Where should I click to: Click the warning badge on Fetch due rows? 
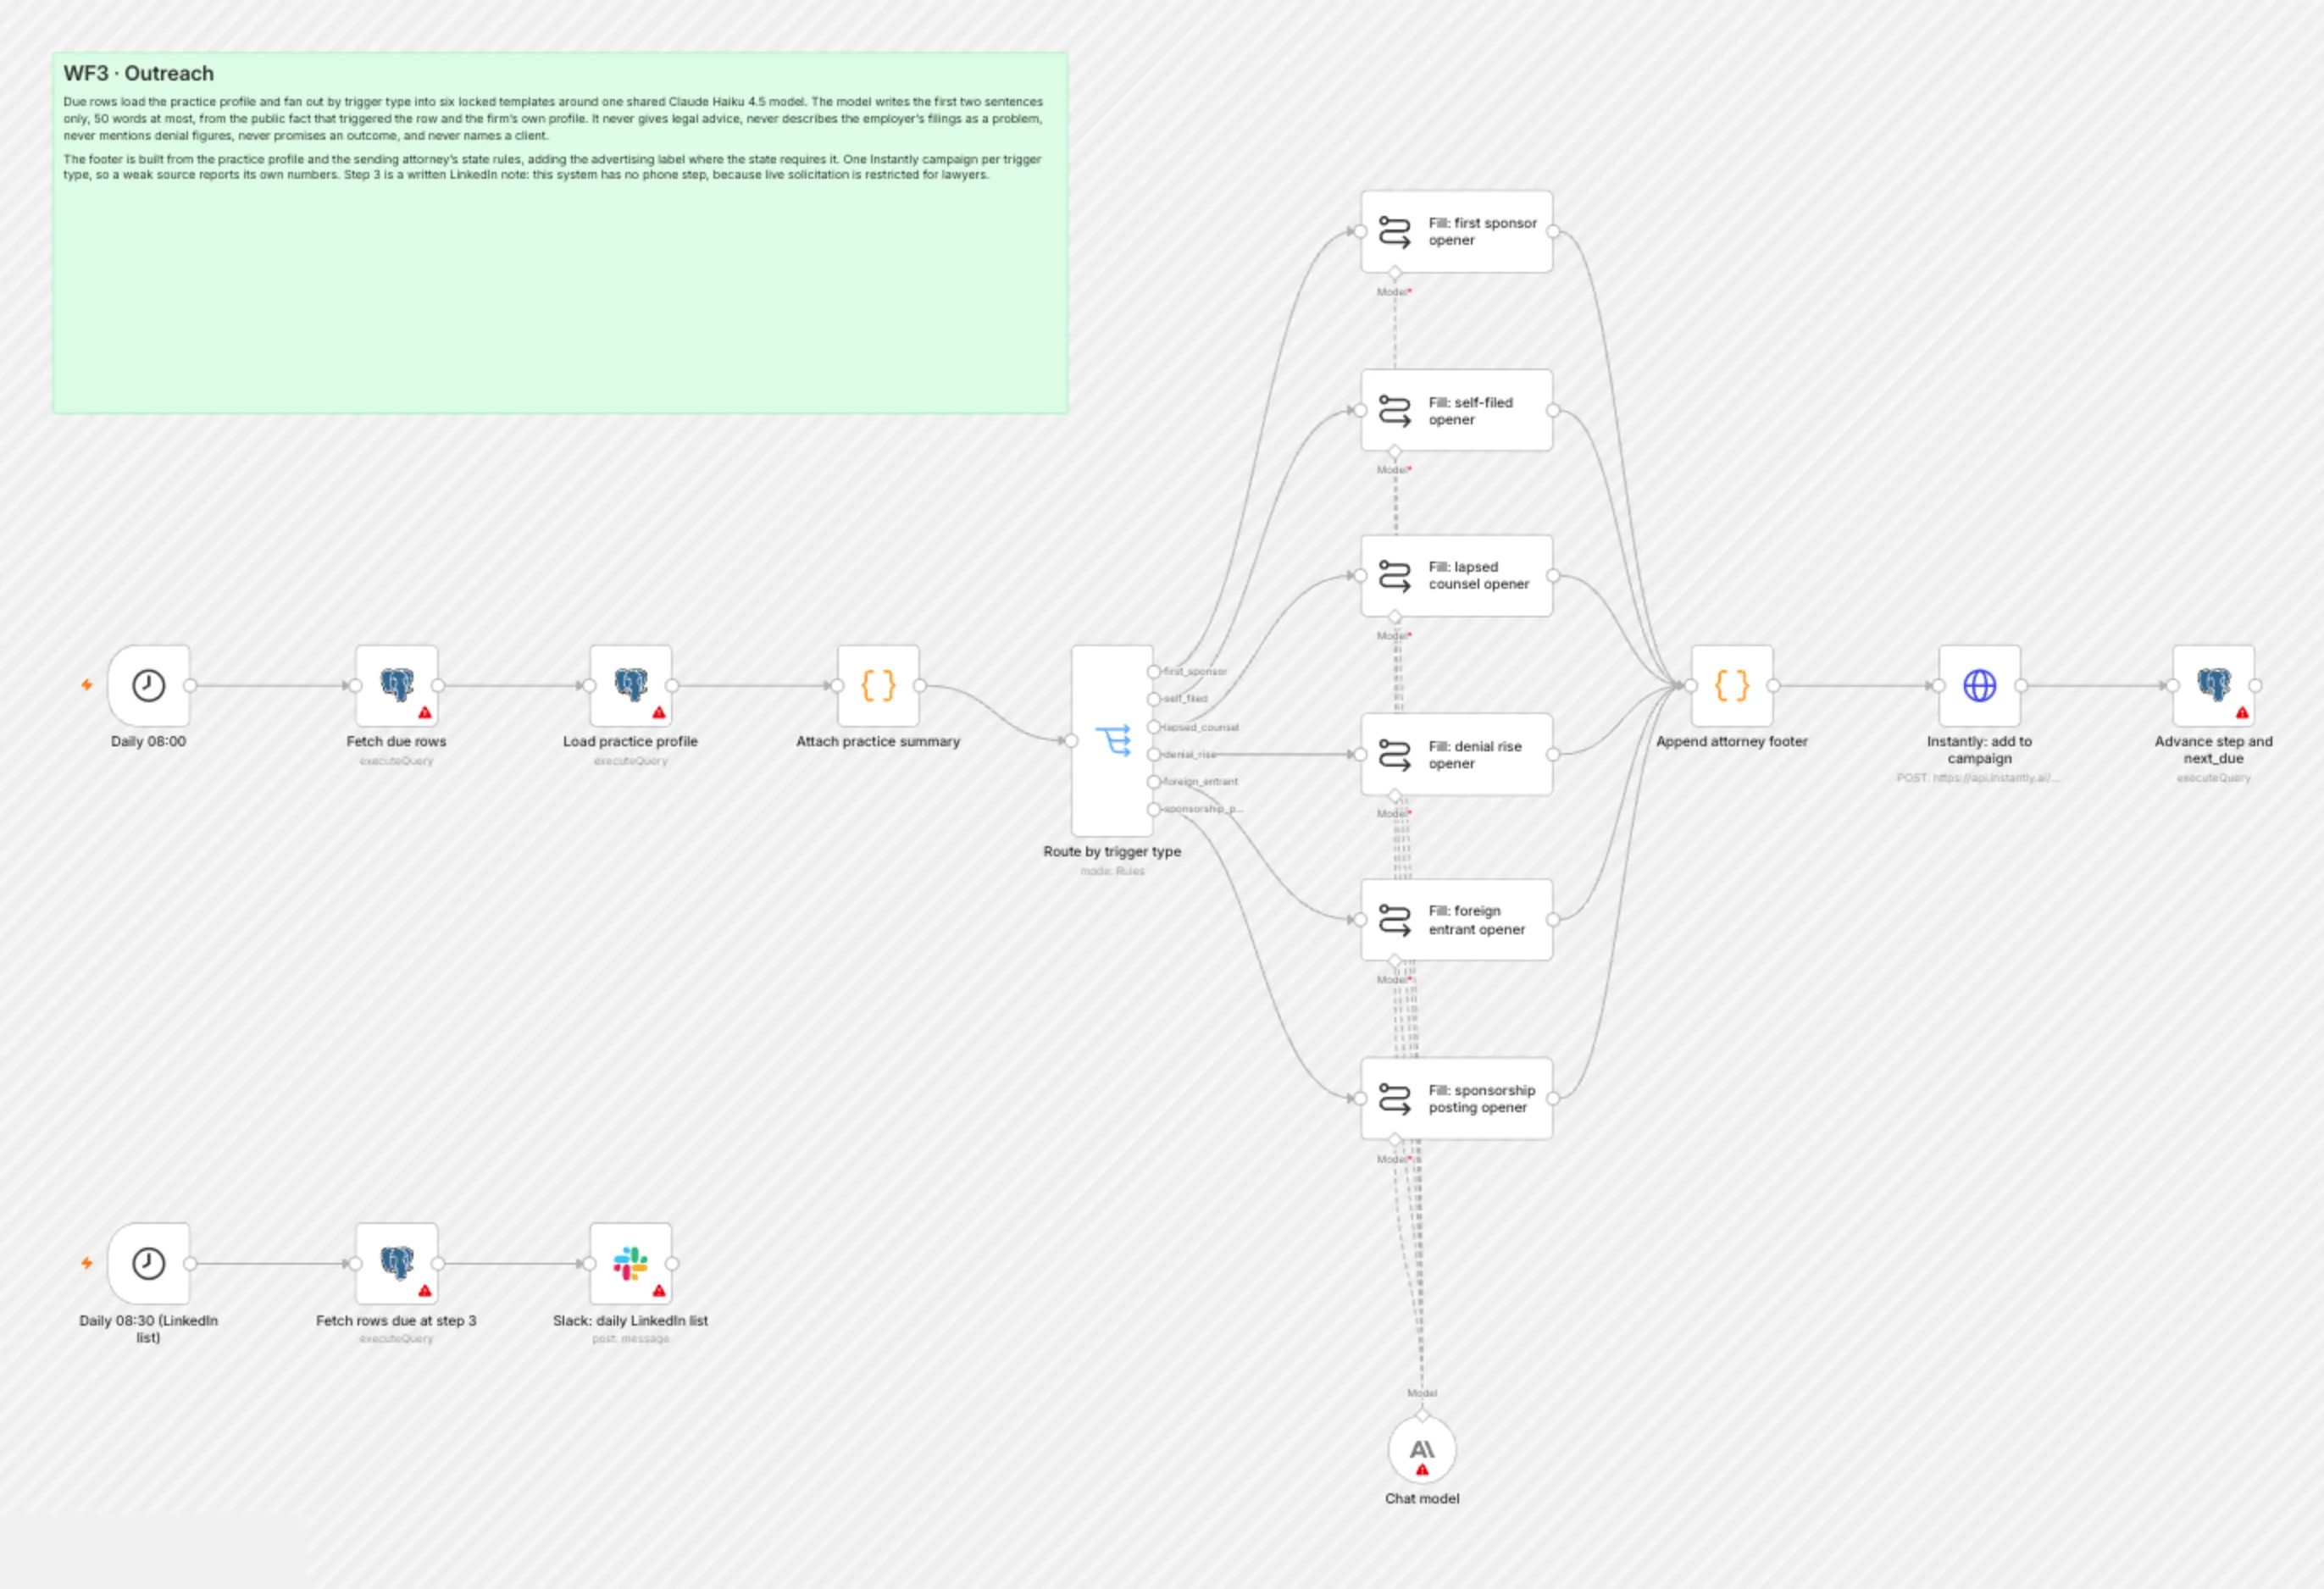[x=425, y=713]
